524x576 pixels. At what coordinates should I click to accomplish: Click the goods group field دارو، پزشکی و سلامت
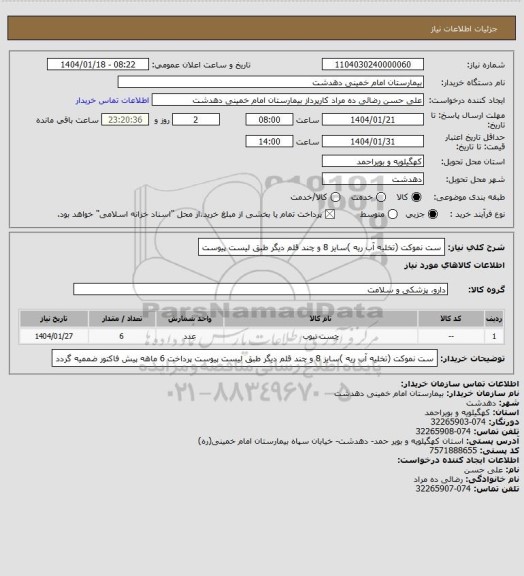click(260, 289)
